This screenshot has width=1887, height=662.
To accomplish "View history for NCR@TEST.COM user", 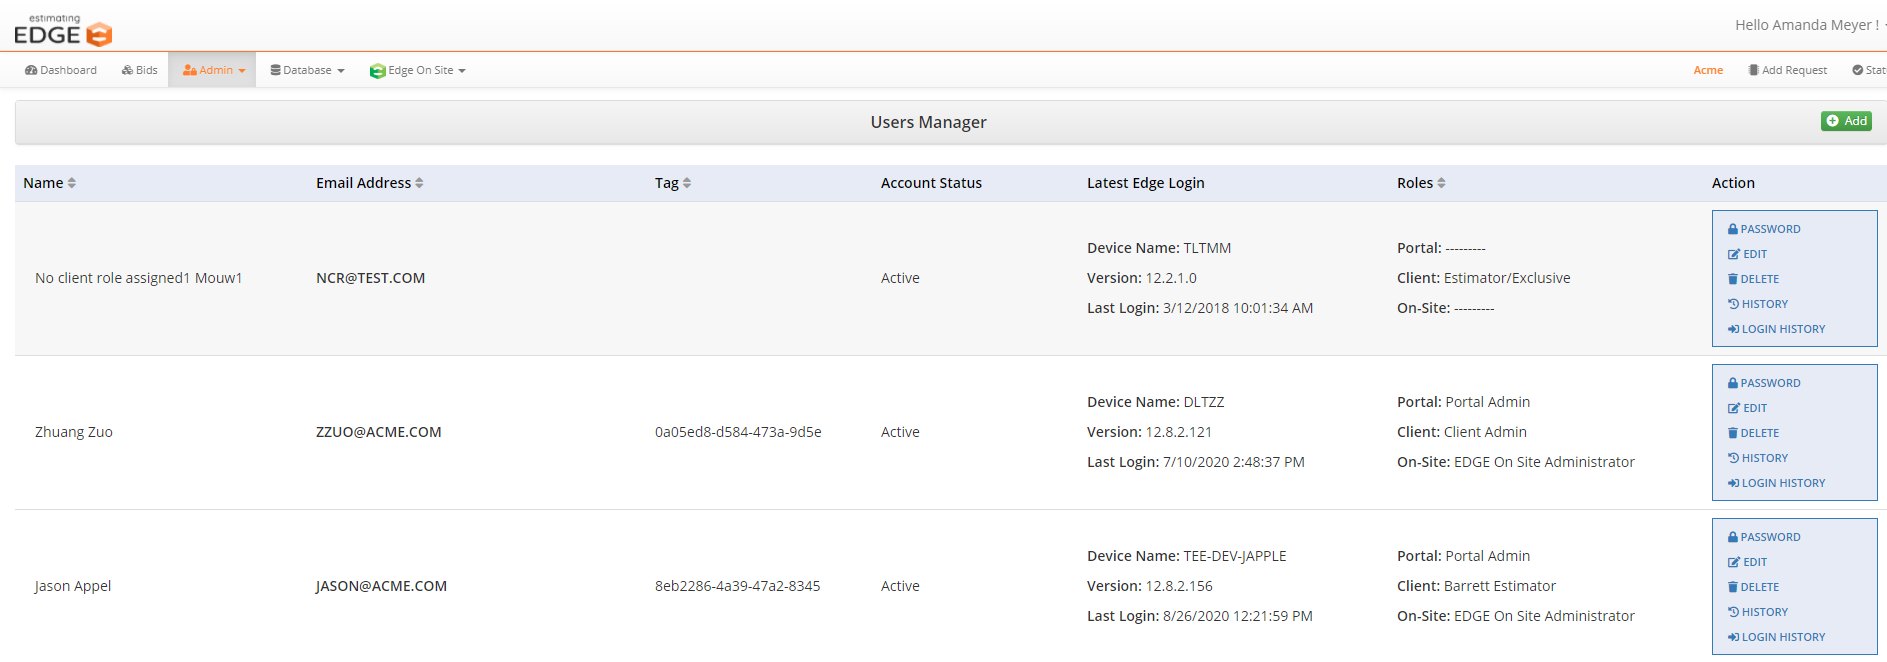I will click(1758, 304).
